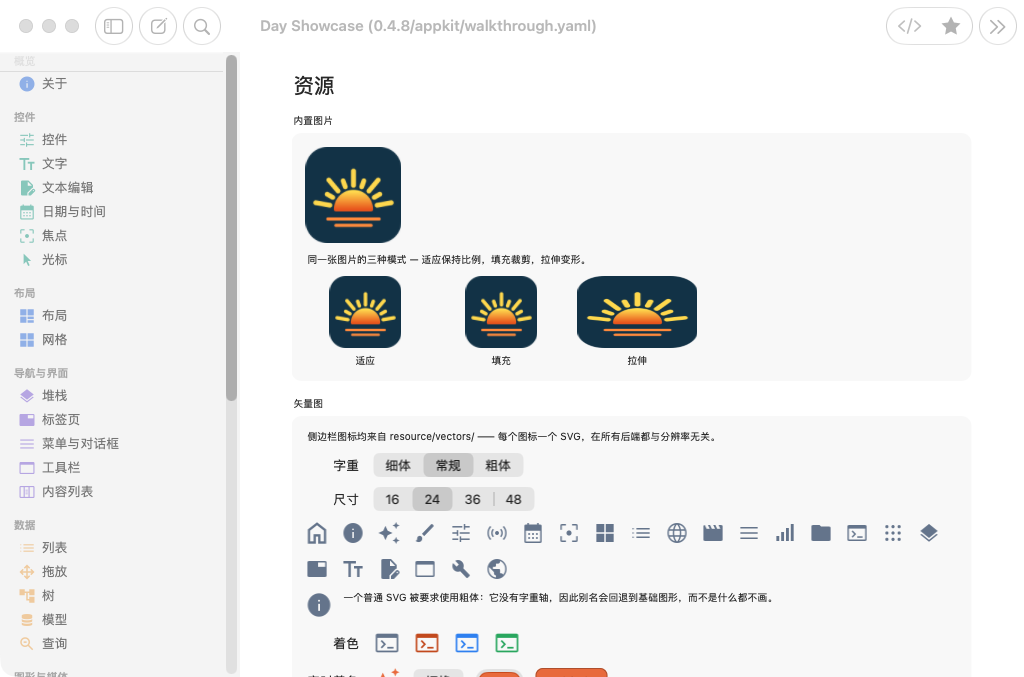The image size is (1024, 677).
Task: Choose icon size 36
Action: (x=473, y=499)
